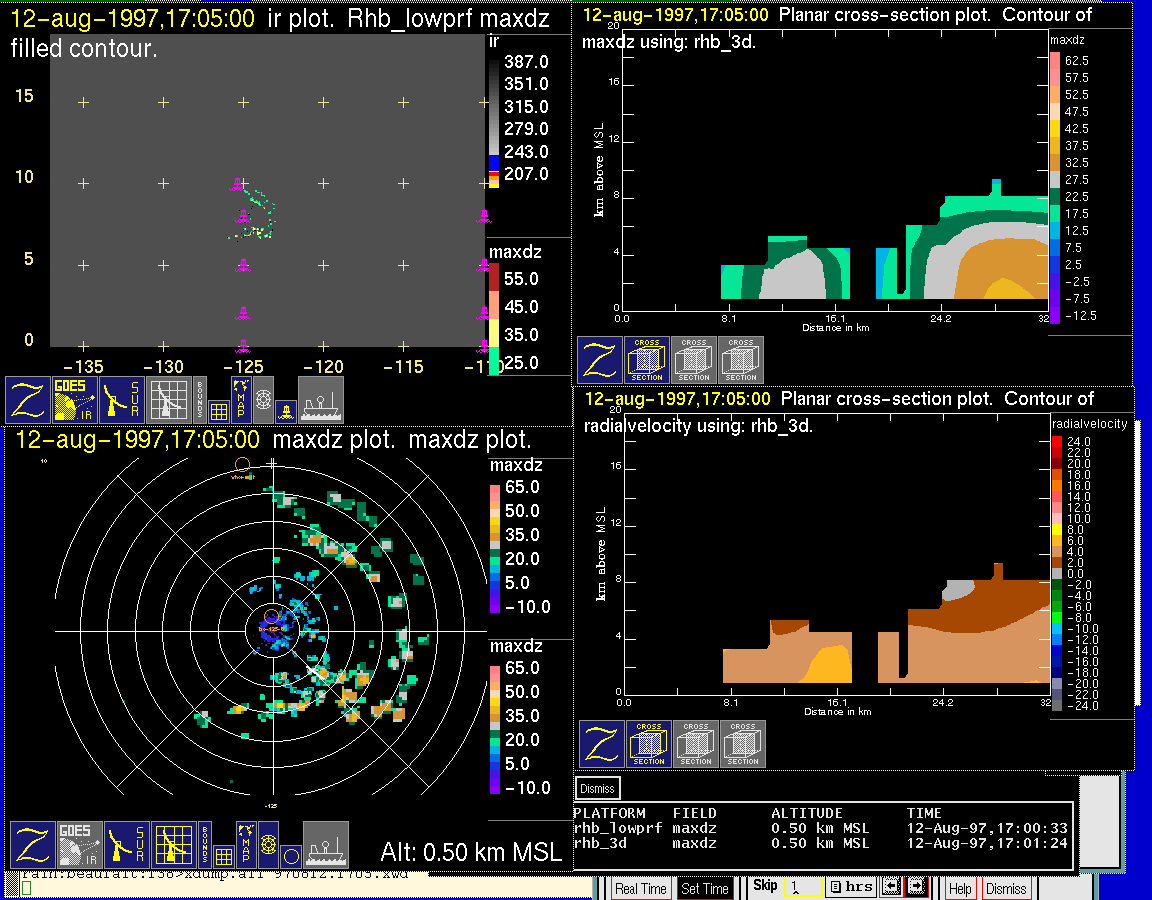This screenshot has width=1152, height=900.
Task: Select the SUR radar surveillance icon in bottom plot
Action: click(126, 845)
